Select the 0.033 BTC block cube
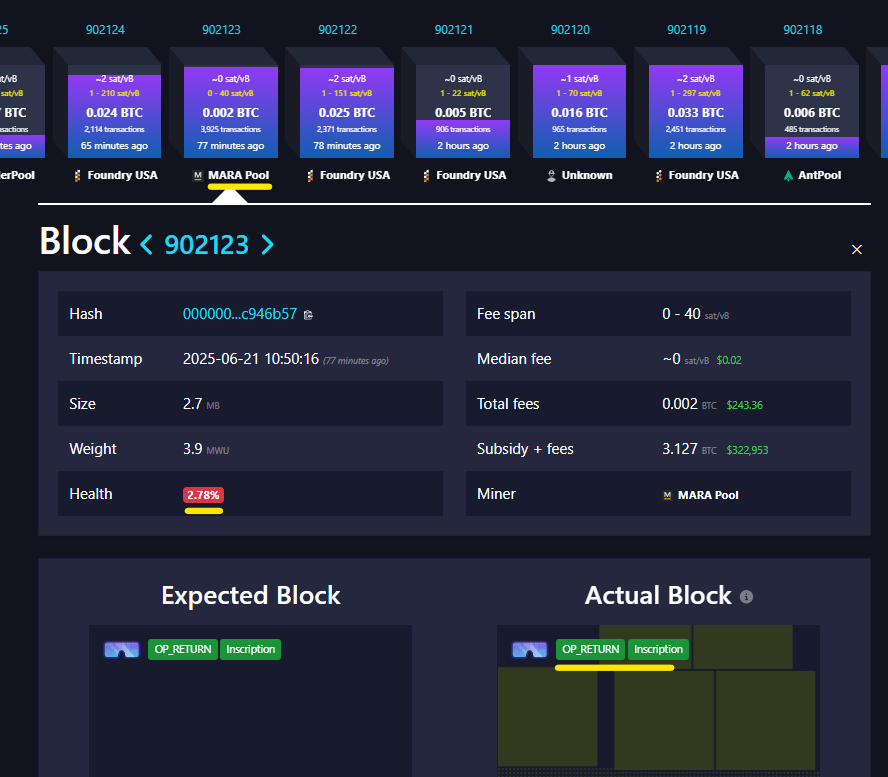888x777 pixels. click(695, 112)
